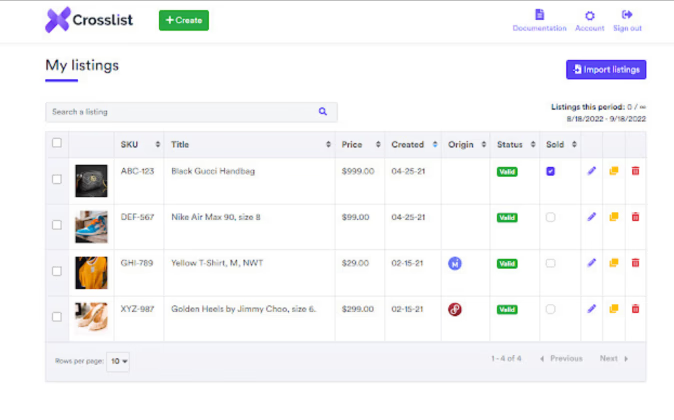Screen dimensions: 674x420
Task: Edit the Black Gucci Handbag listing
Action: coord(592,171)
